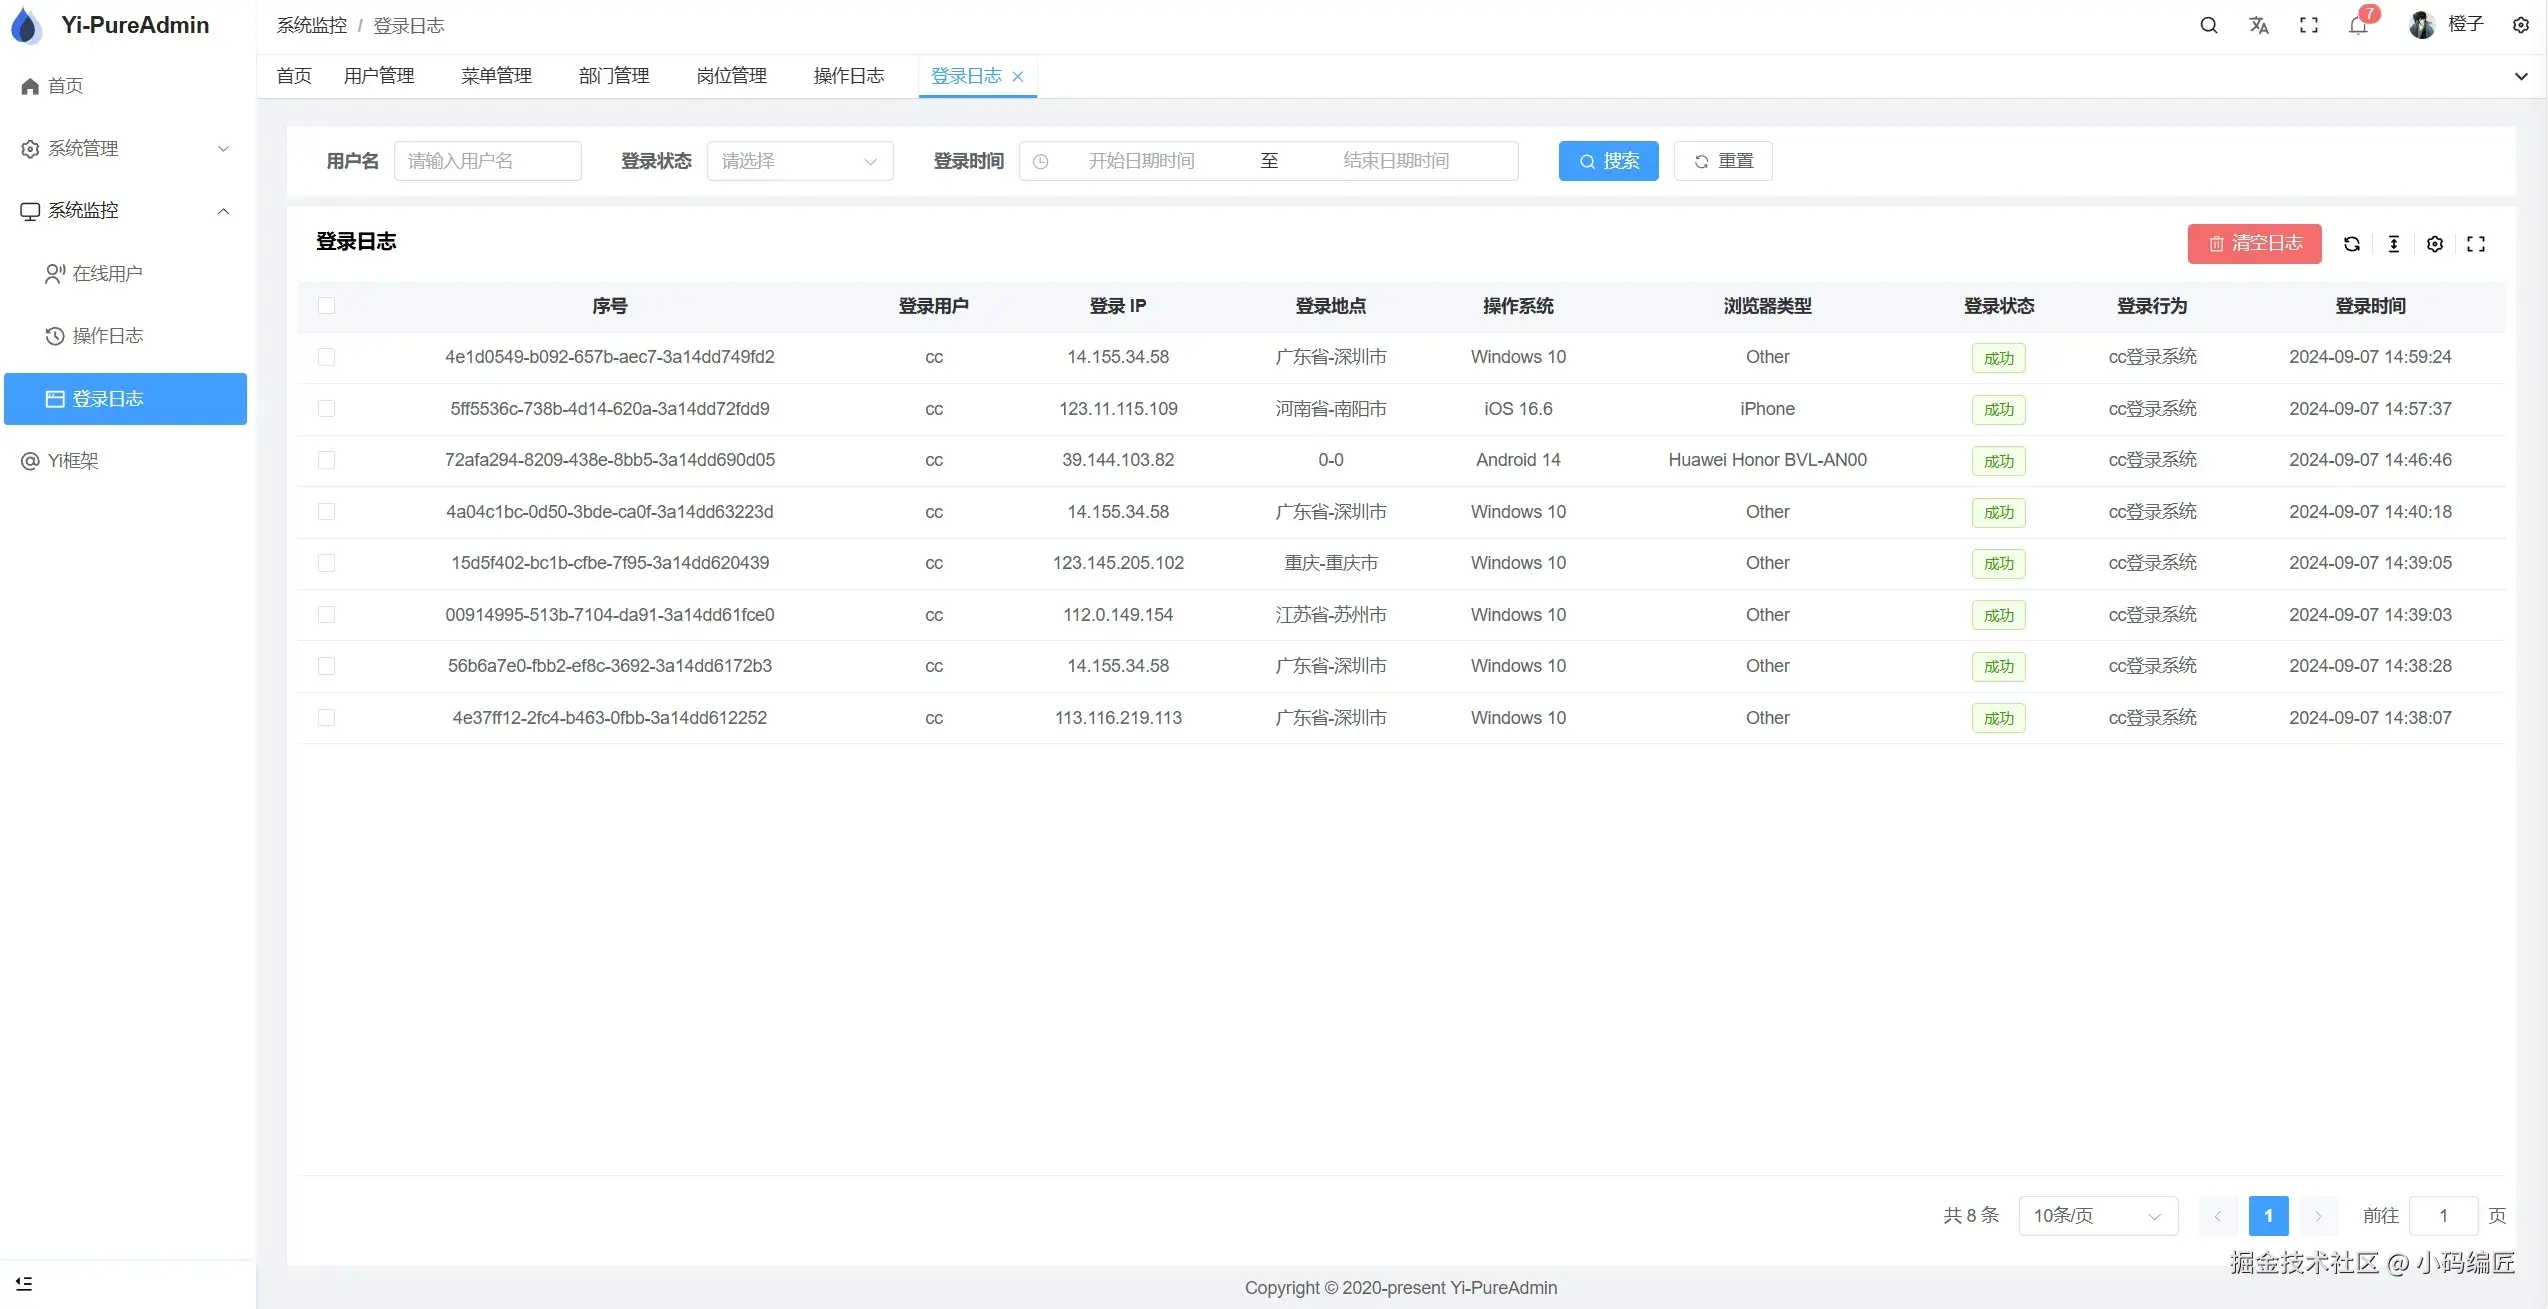
Task: Switch to the 用户管理 tab
Action: (x=379, y=76)
